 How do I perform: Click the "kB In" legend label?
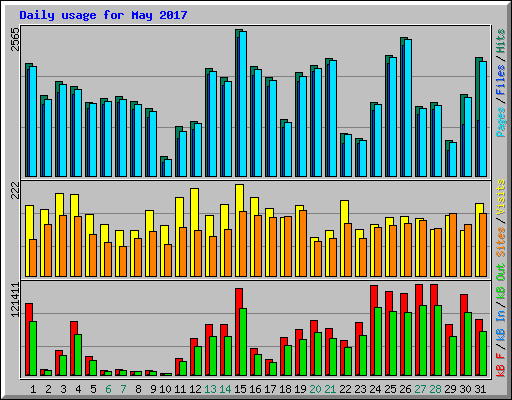[500, 326]
